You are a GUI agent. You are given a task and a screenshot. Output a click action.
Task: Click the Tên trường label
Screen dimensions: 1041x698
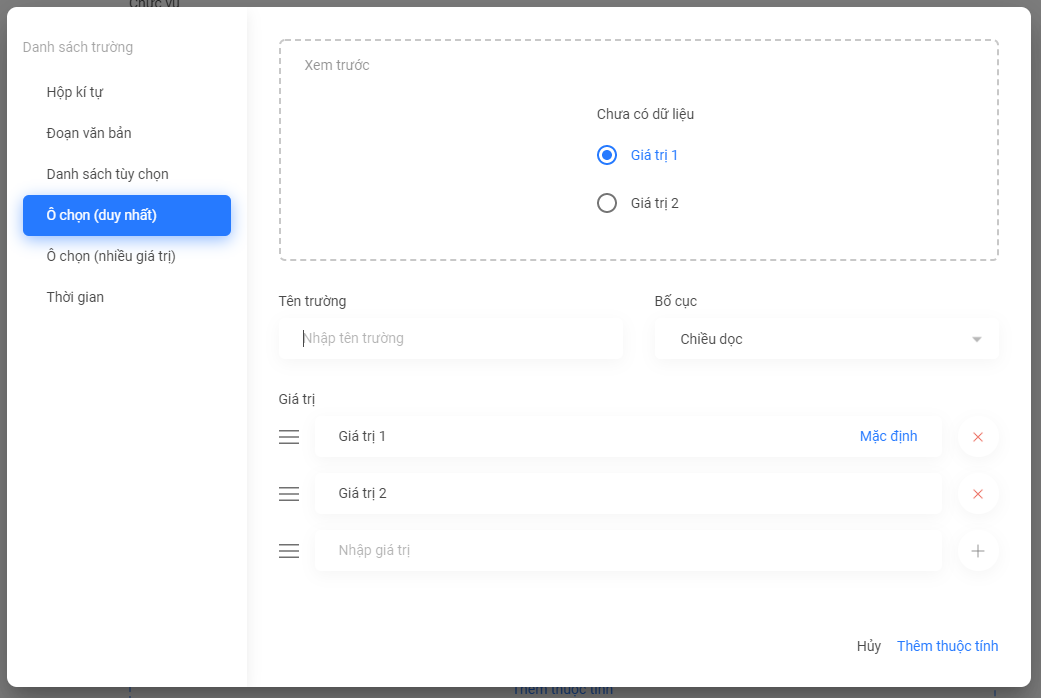pyautogui.click(x=312, y=301)
